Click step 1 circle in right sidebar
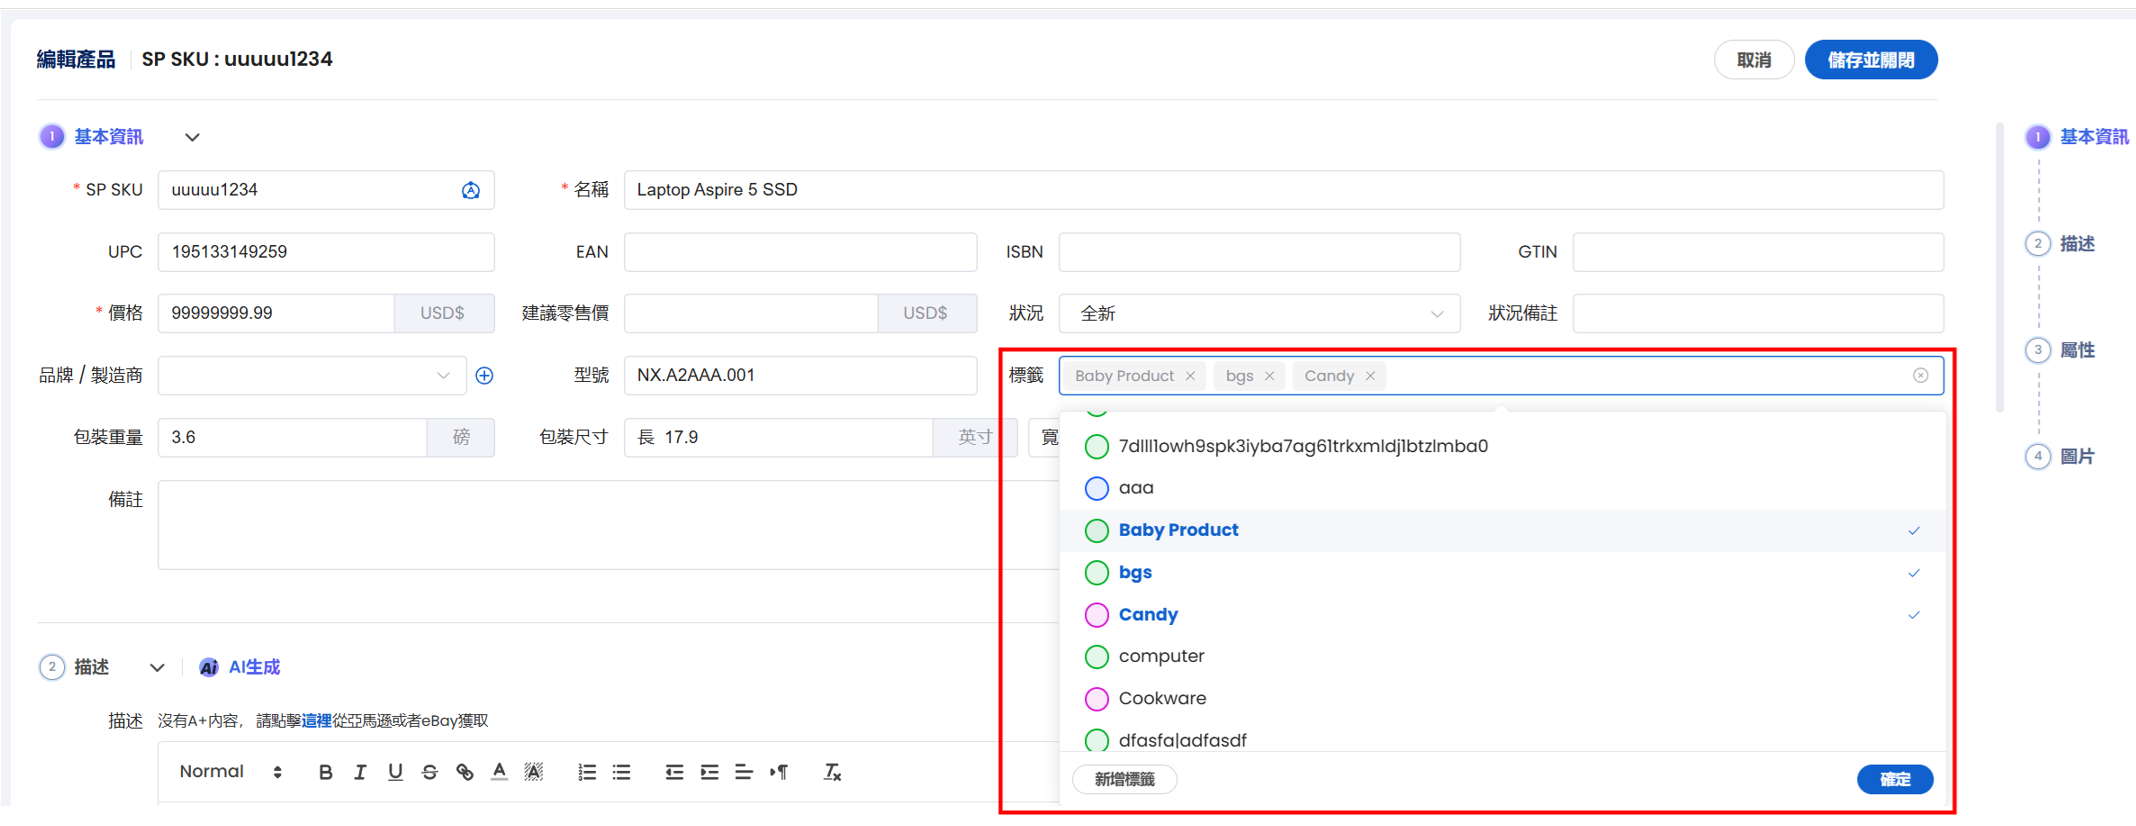 (2037, 137)
